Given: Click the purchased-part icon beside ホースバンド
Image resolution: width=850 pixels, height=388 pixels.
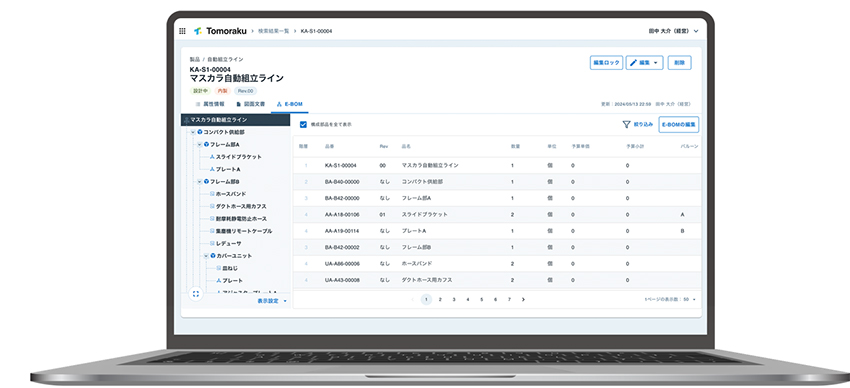Looking at the screenshot, I should coord(212,193).
